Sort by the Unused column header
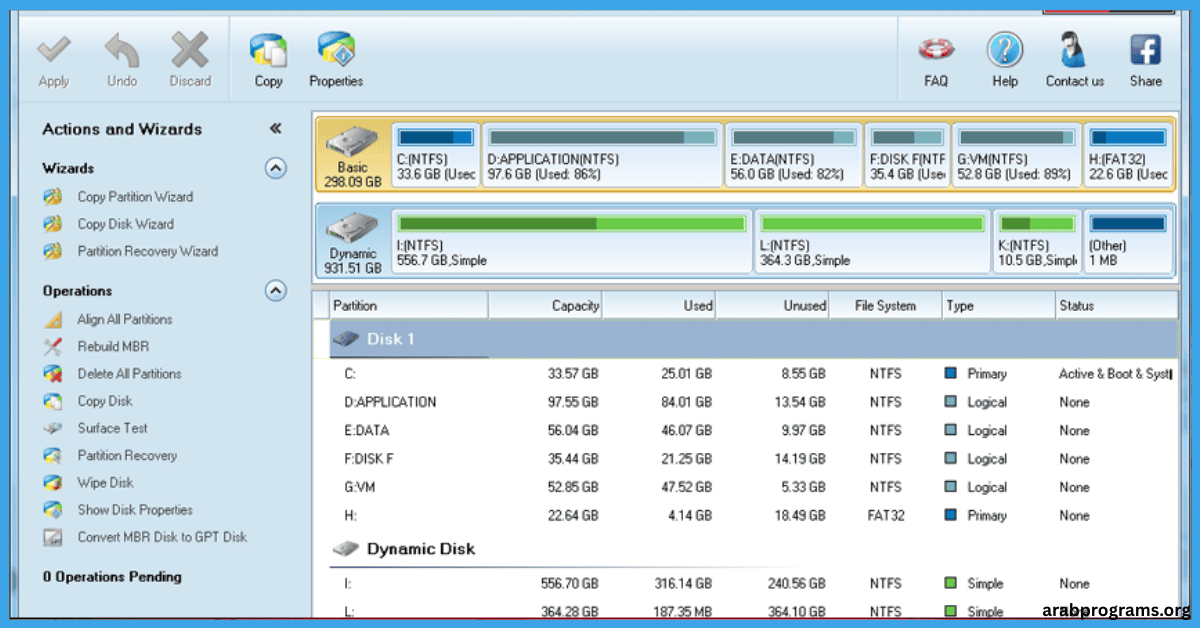Screen dimensions: 1200x628 (773, 306)
